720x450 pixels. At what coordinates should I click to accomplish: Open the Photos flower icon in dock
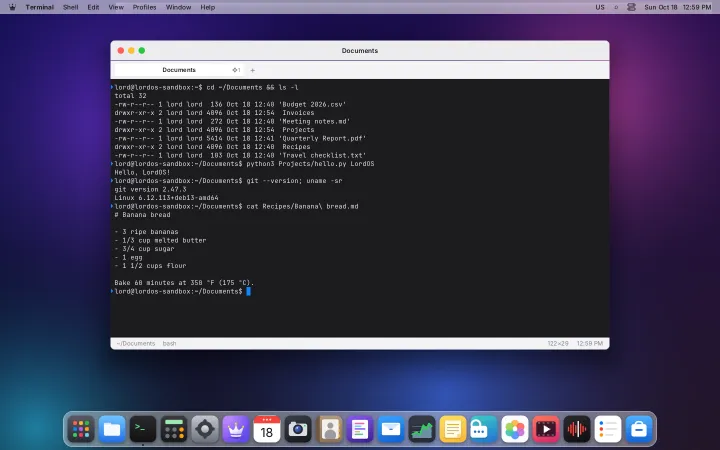pos(515,429)
